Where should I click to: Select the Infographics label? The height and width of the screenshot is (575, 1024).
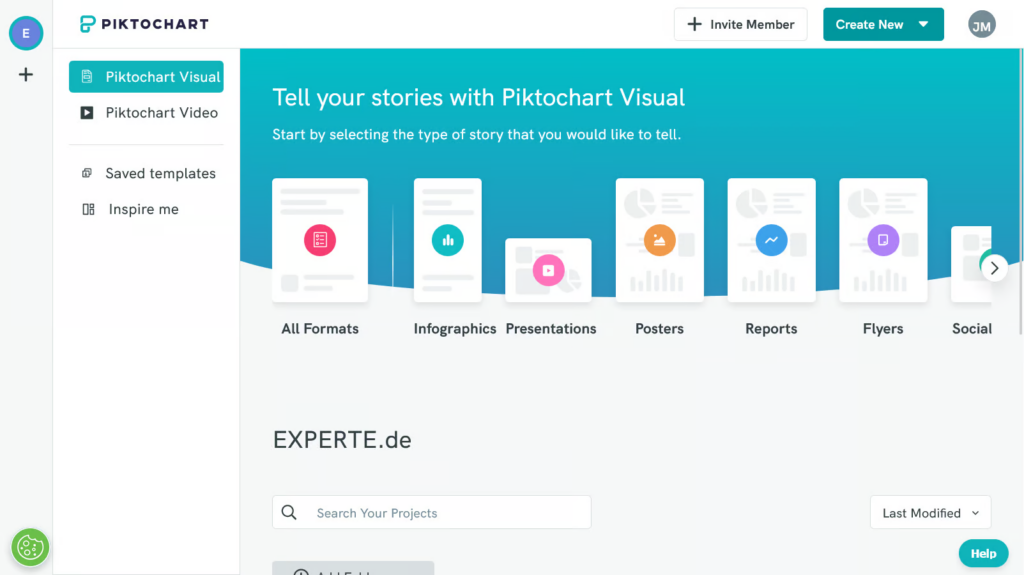(x=455, y=329)
